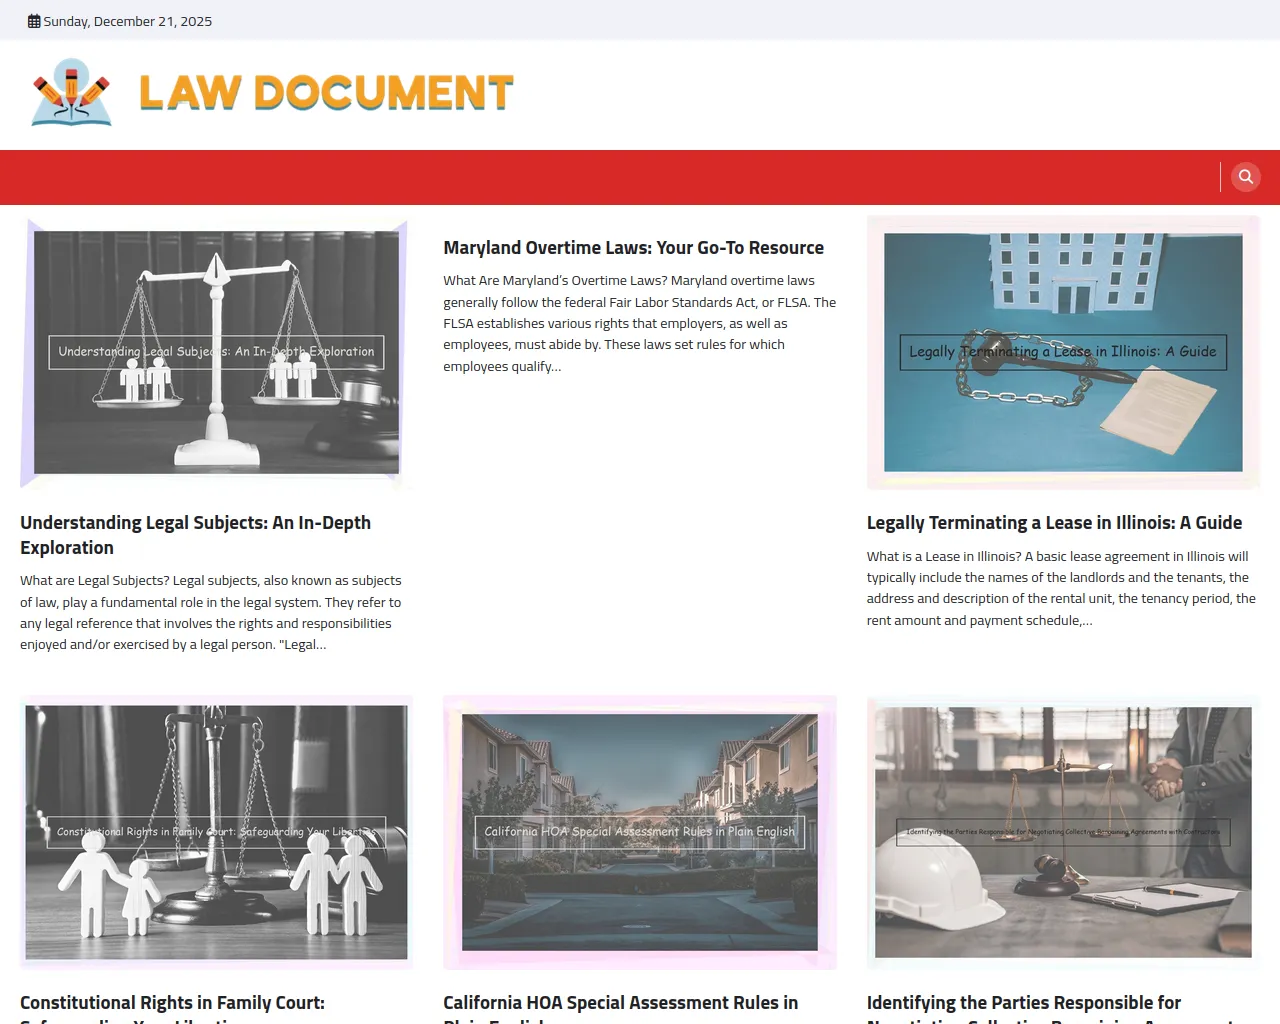Screen dimensions: 1280x1024
Task: Open 'Identifying the Parties Responsible for' heading
Action: coord(1023,1003)
